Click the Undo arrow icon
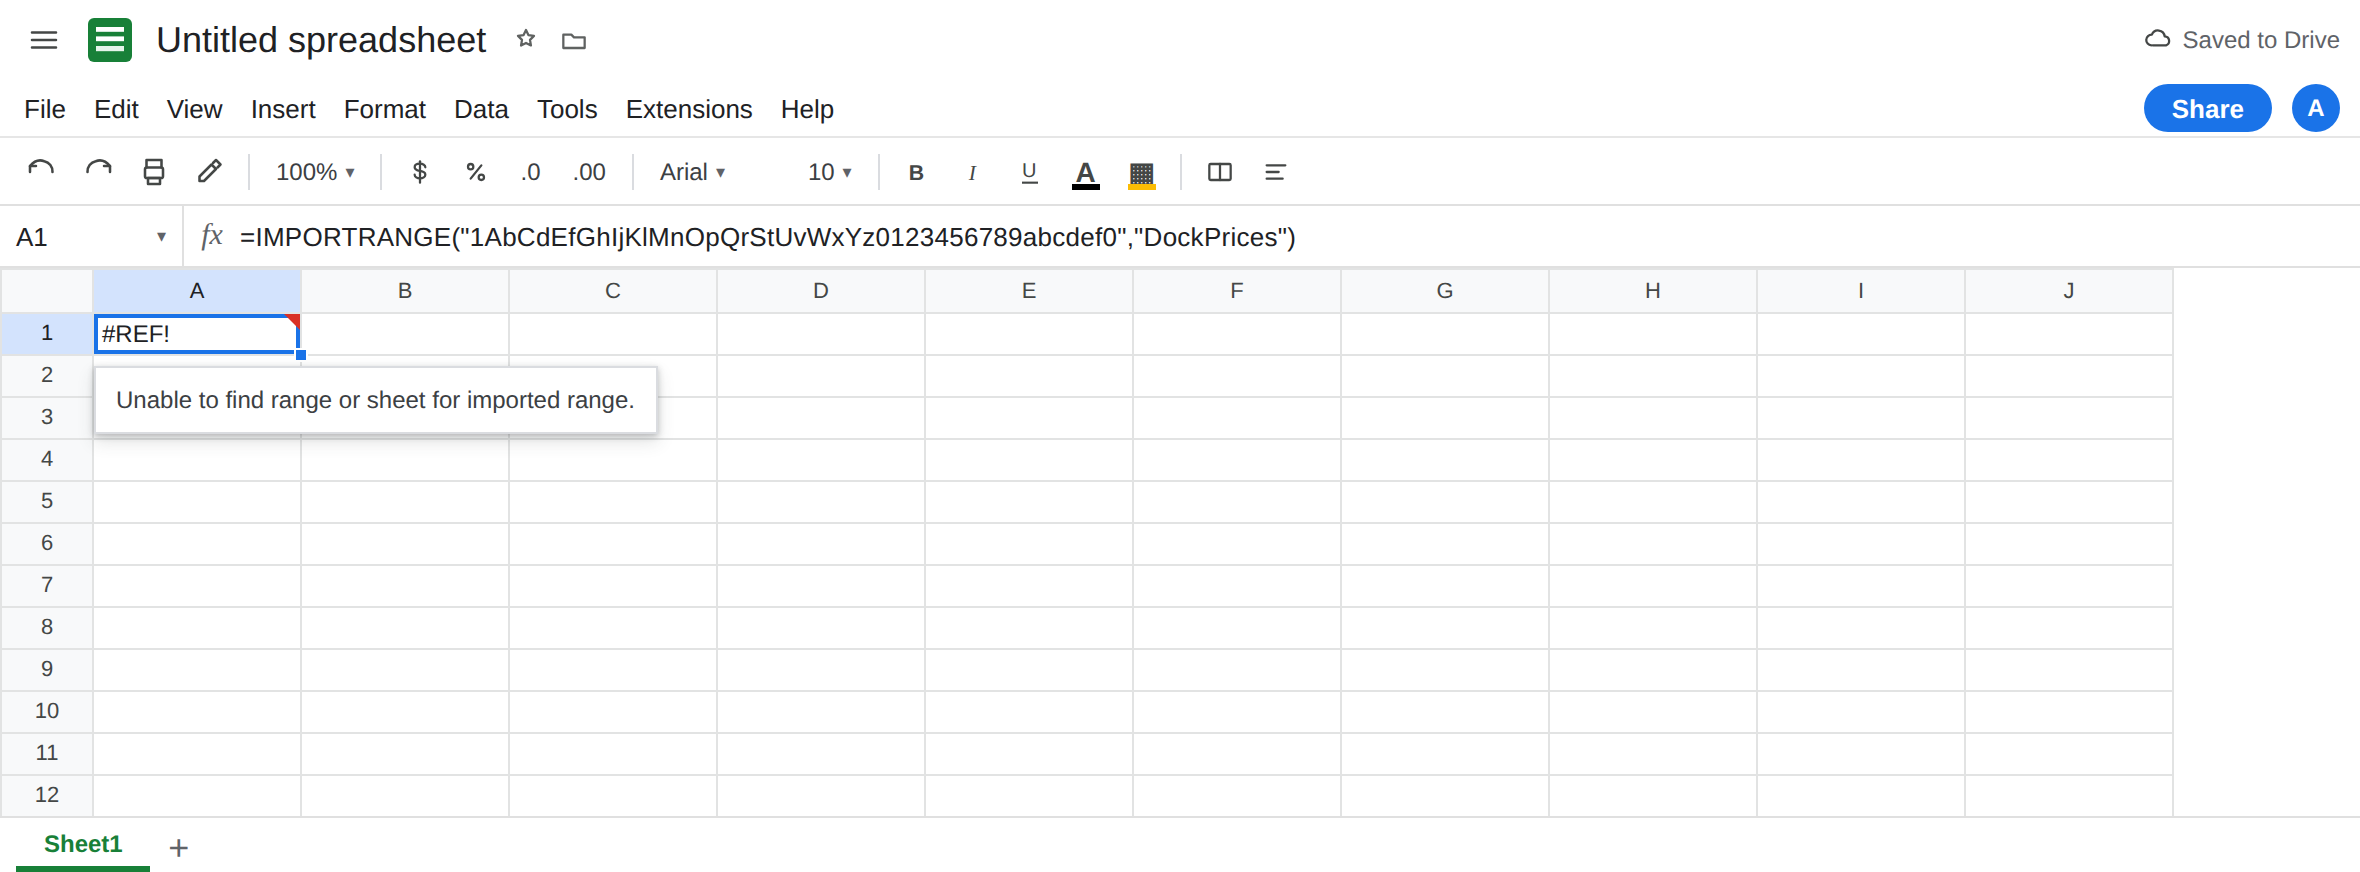Screen dimensions: 2360x872 pyautogui.click(x=41, y=172)
